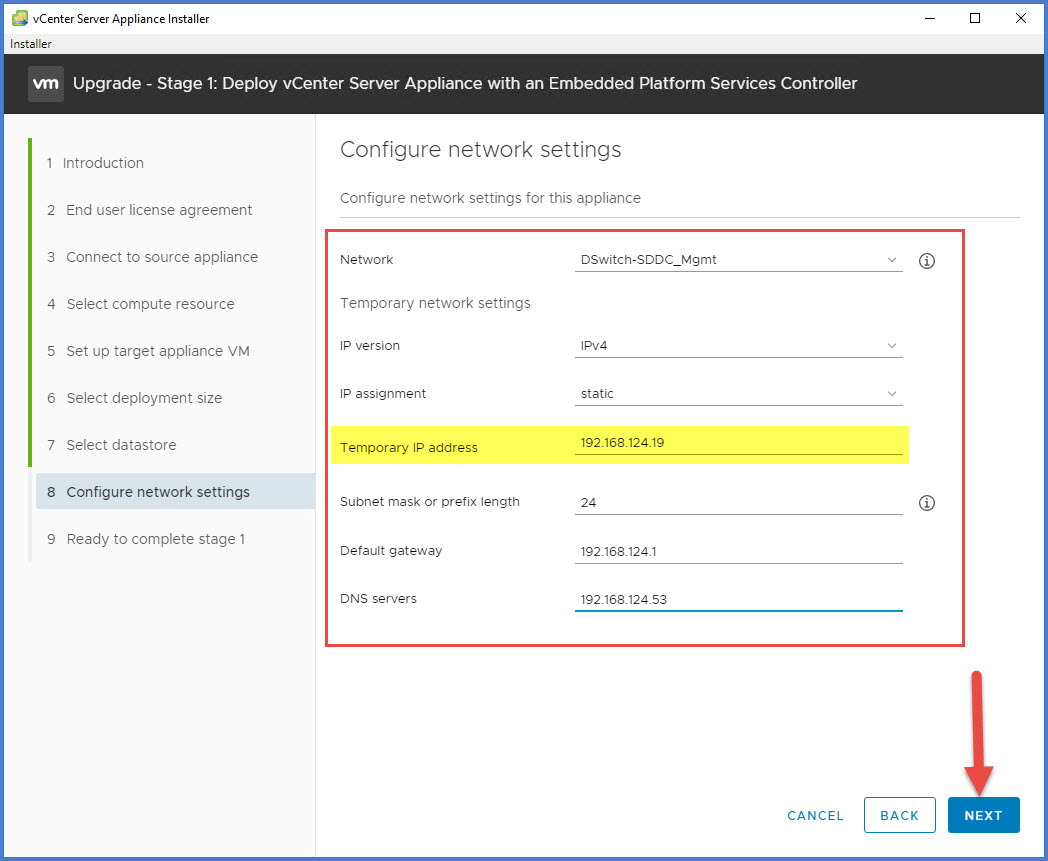Screen dimensions: 1048x861
Task: Select step 2 End user license agreement
Action: click(158, 210)
